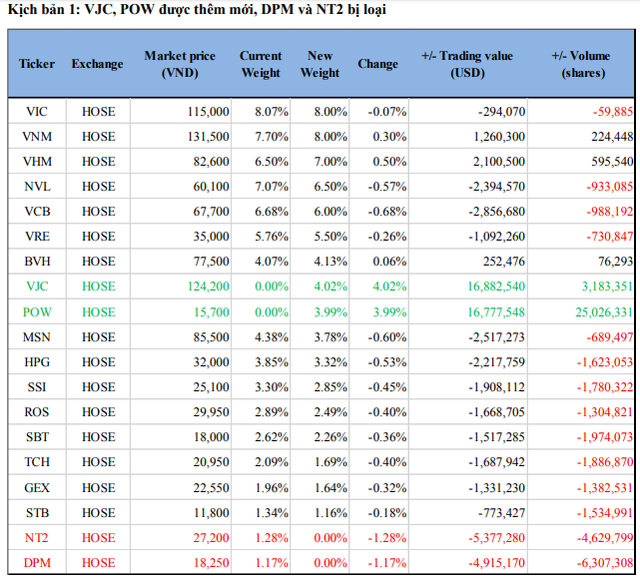Click POW new weight 3.99% in New Weight column
Screen dimensions: 640x581
click(331, 312)
